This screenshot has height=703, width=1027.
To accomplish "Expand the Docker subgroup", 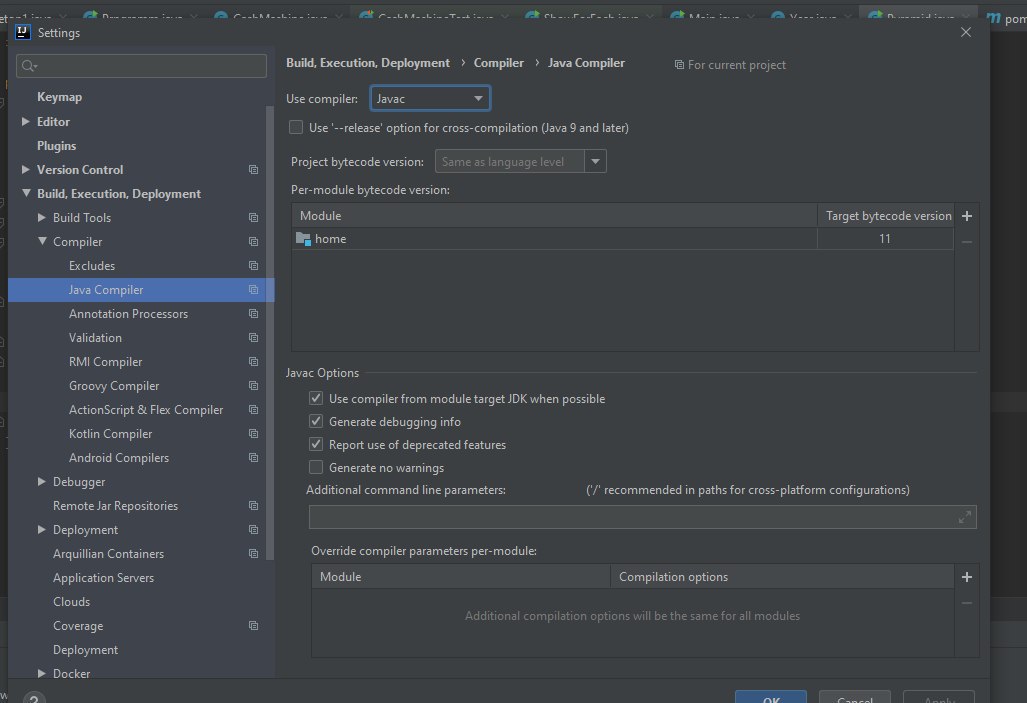I will tap(41, 674).
